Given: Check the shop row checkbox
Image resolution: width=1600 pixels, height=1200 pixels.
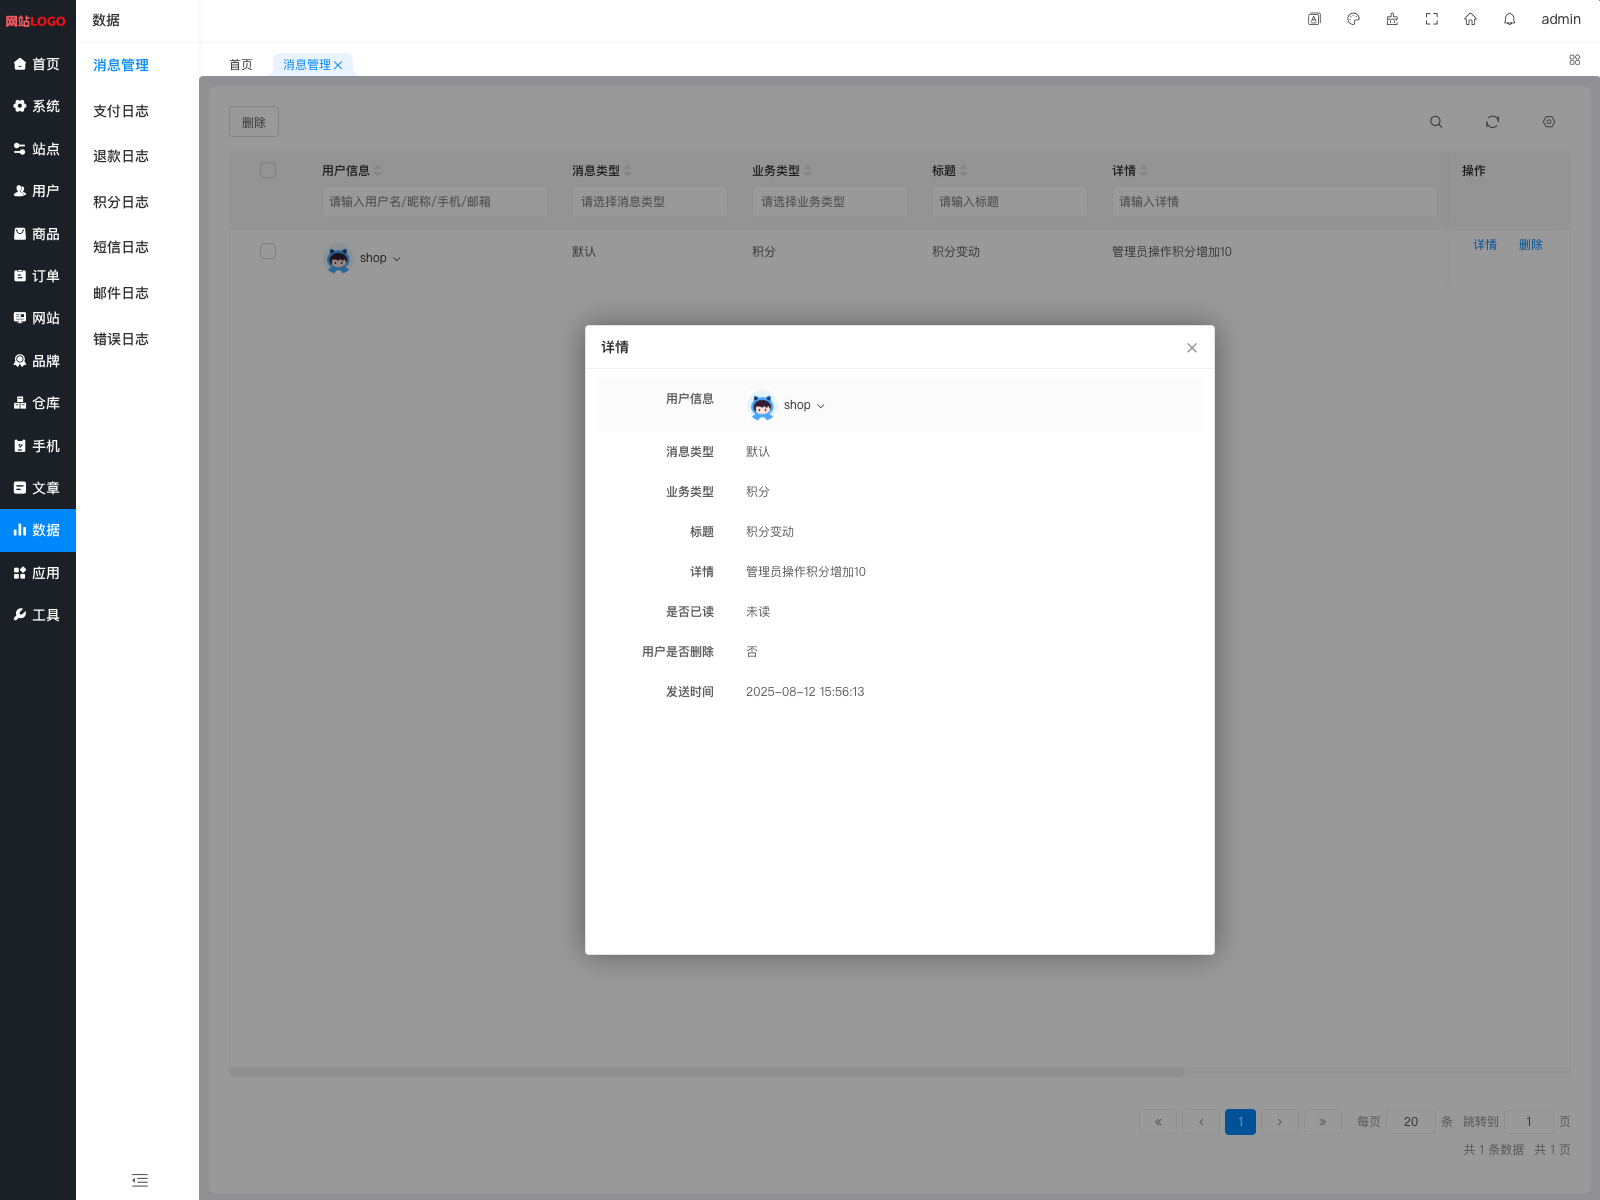Looking at the screenshot, I should pos(268,252).
